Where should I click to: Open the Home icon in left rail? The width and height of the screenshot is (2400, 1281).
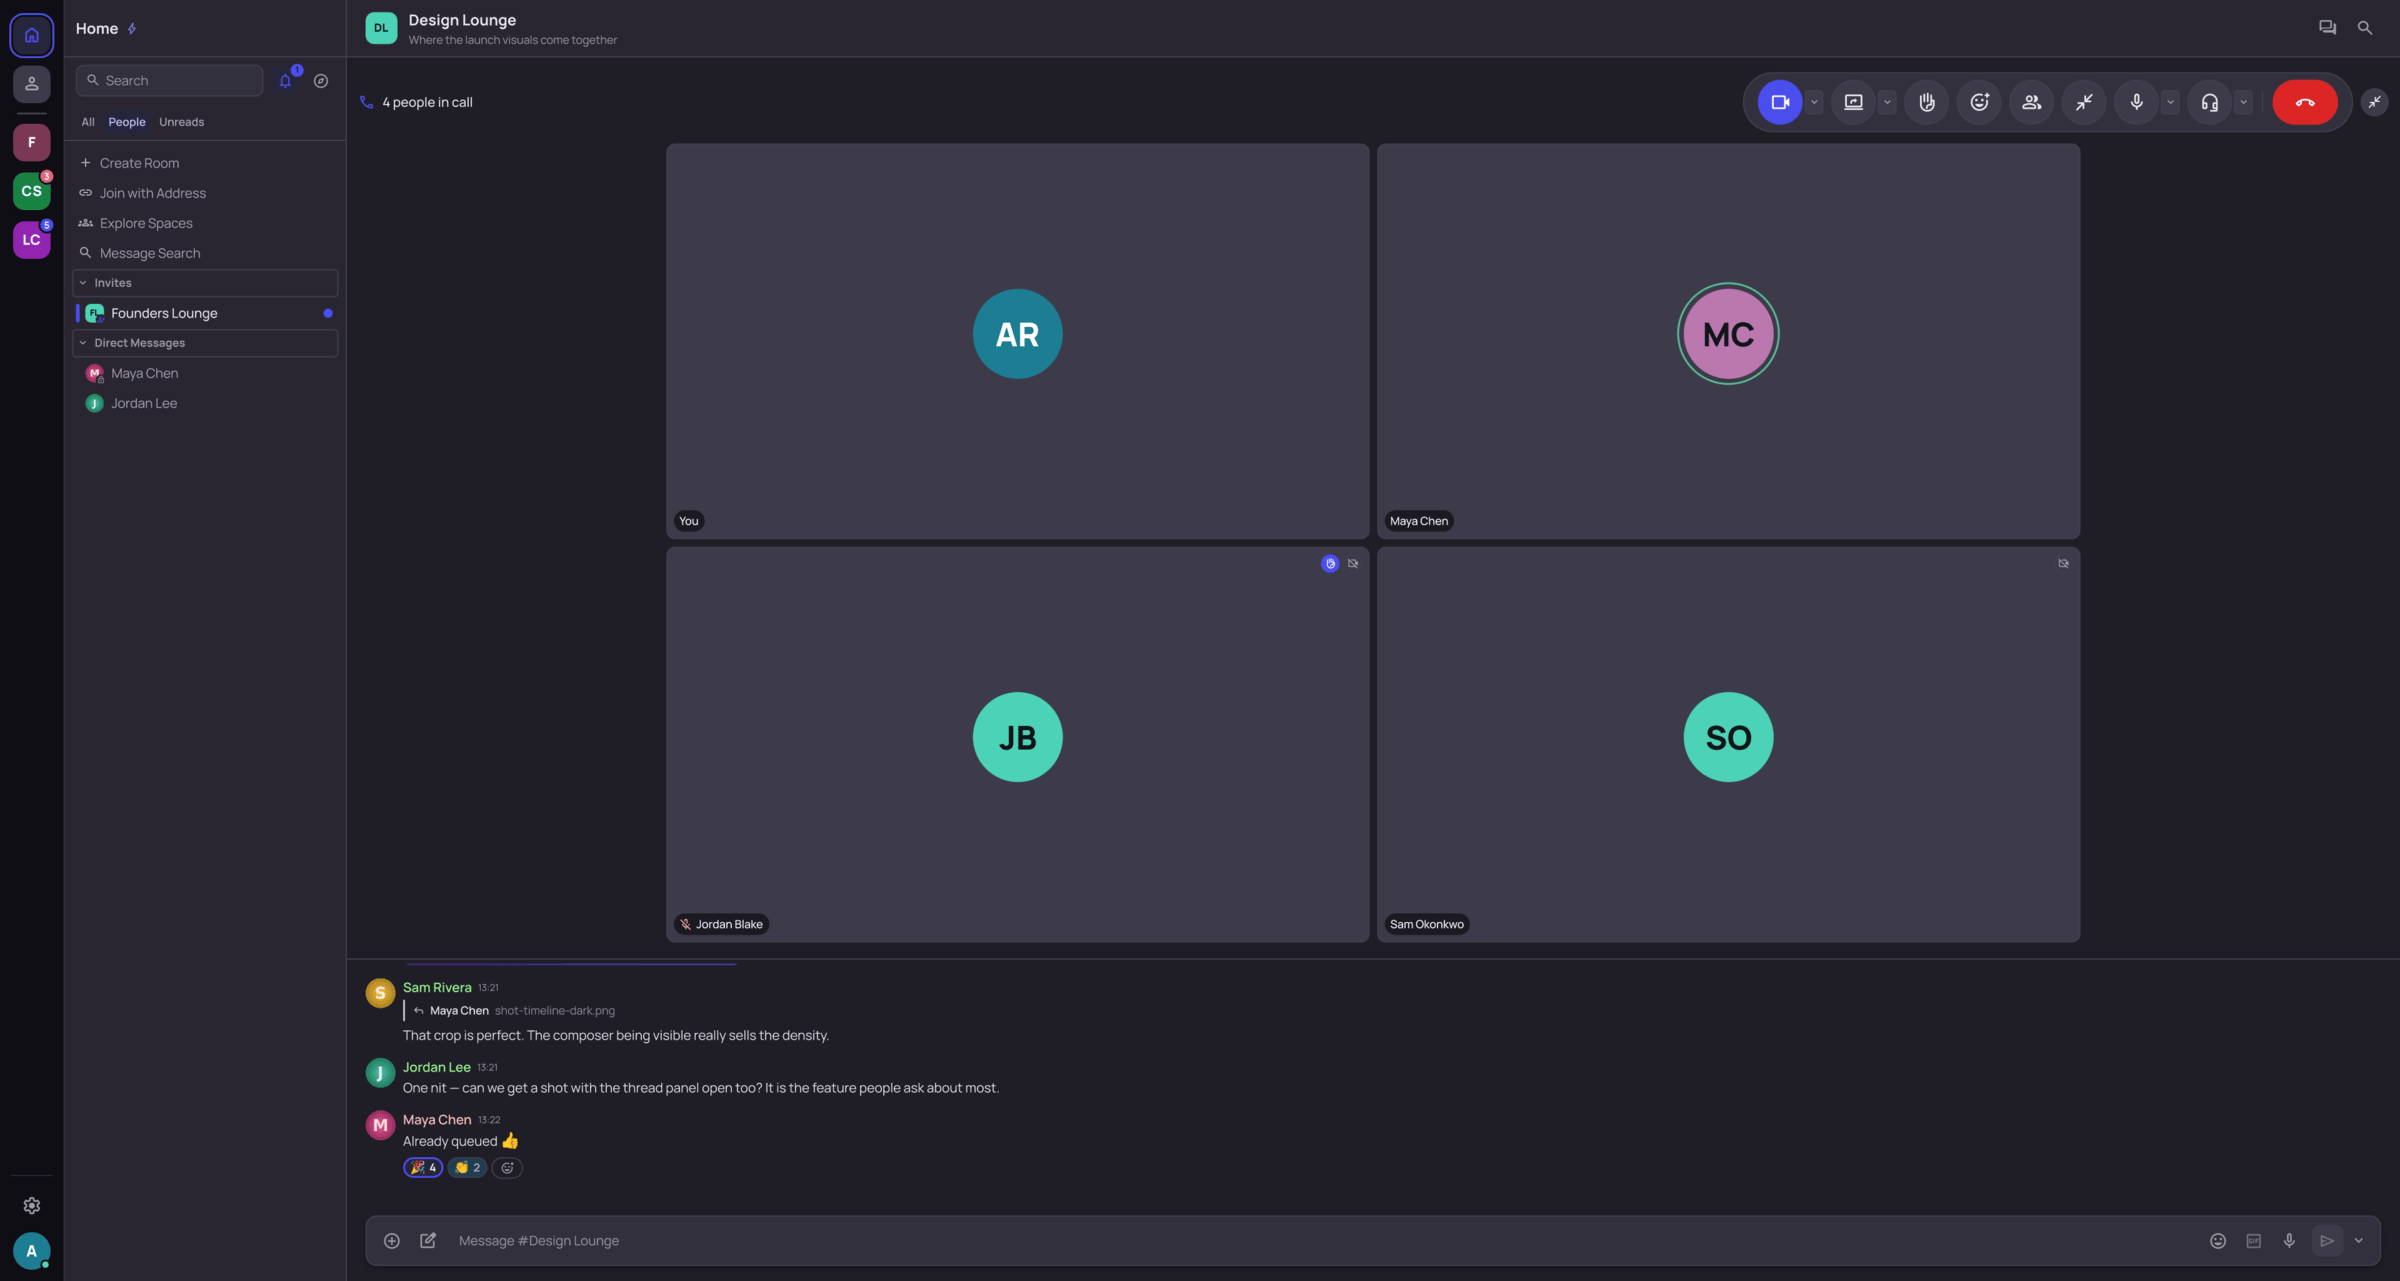[32, 35]
